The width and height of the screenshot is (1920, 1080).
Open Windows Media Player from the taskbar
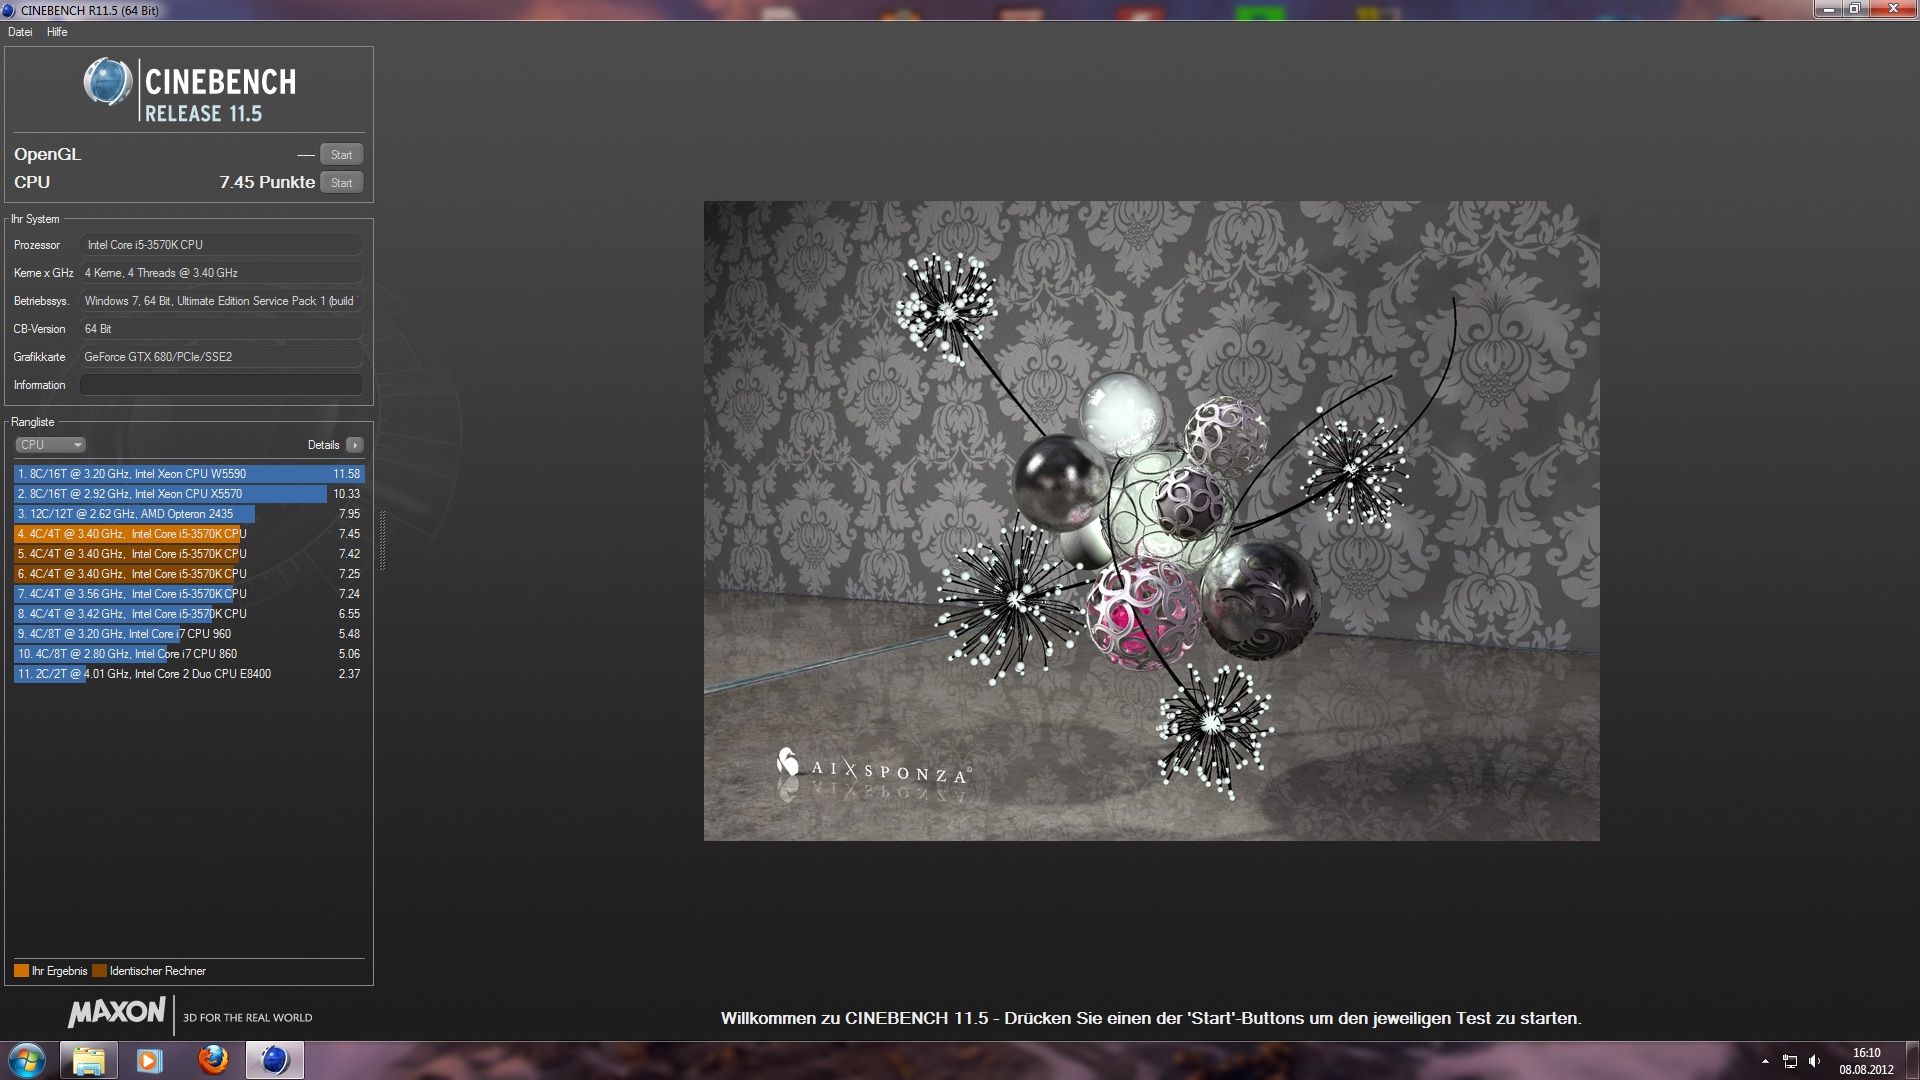coord(150,1060)
